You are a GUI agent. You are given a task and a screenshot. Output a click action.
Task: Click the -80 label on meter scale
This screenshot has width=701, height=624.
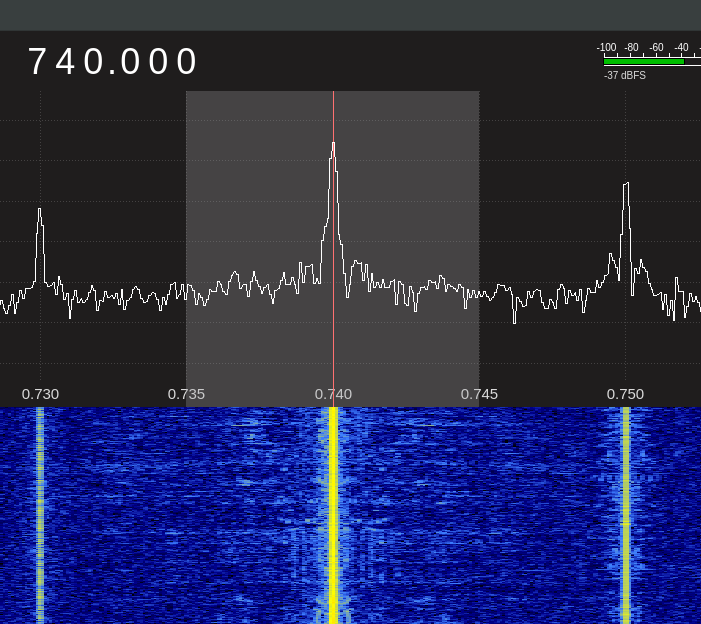631,47
